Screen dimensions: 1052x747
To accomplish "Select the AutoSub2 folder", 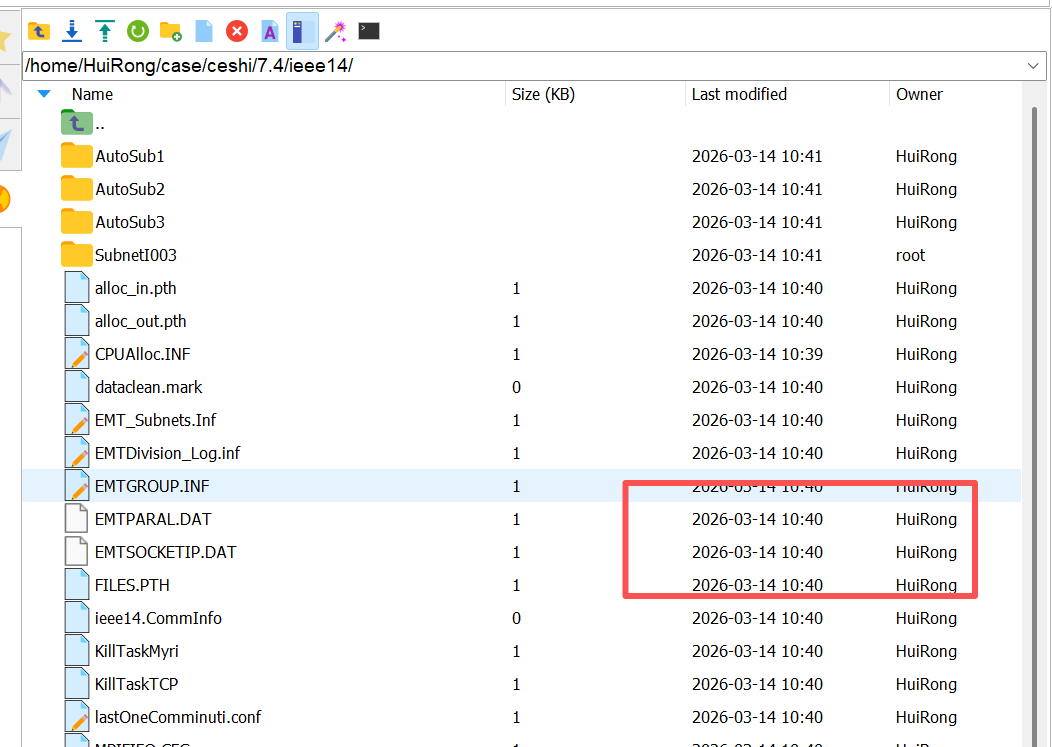I will pyautogui.click(x=130, y=189).
